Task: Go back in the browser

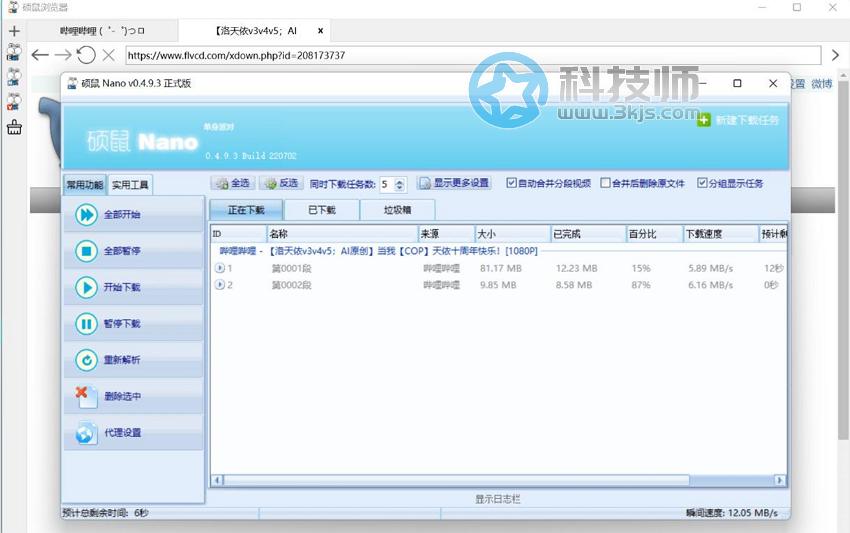Action: pos(40,55)
